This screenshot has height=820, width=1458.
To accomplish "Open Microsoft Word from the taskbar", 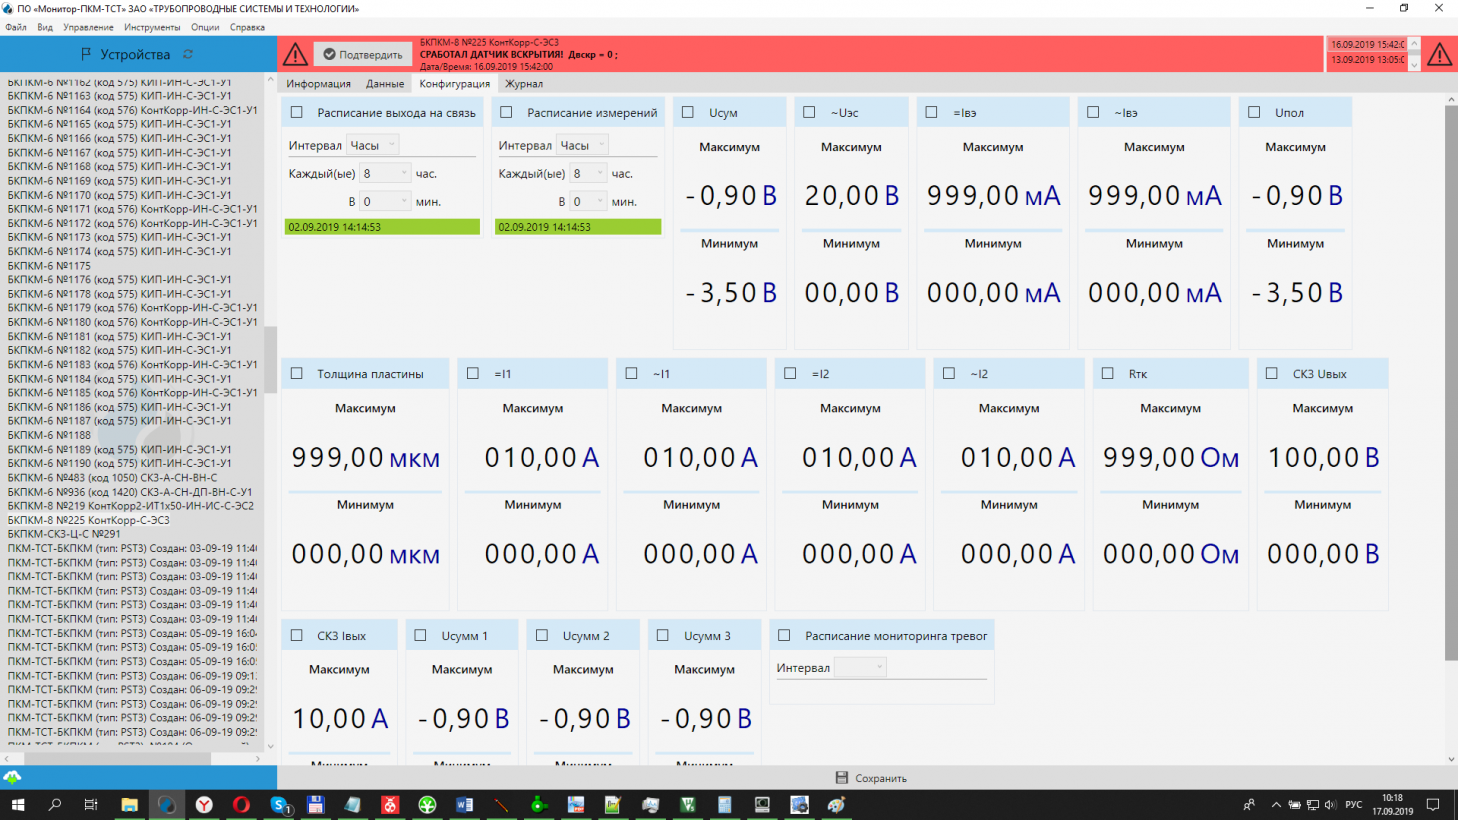I will (464, 804).
